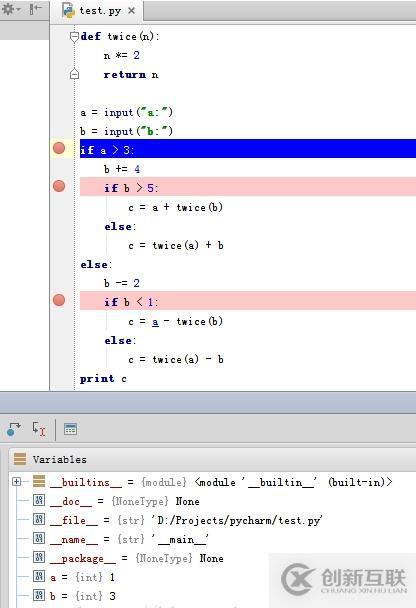Click the line b = input("b:")
The height and width of the screenshot is (608, 416).
[126, 131]
